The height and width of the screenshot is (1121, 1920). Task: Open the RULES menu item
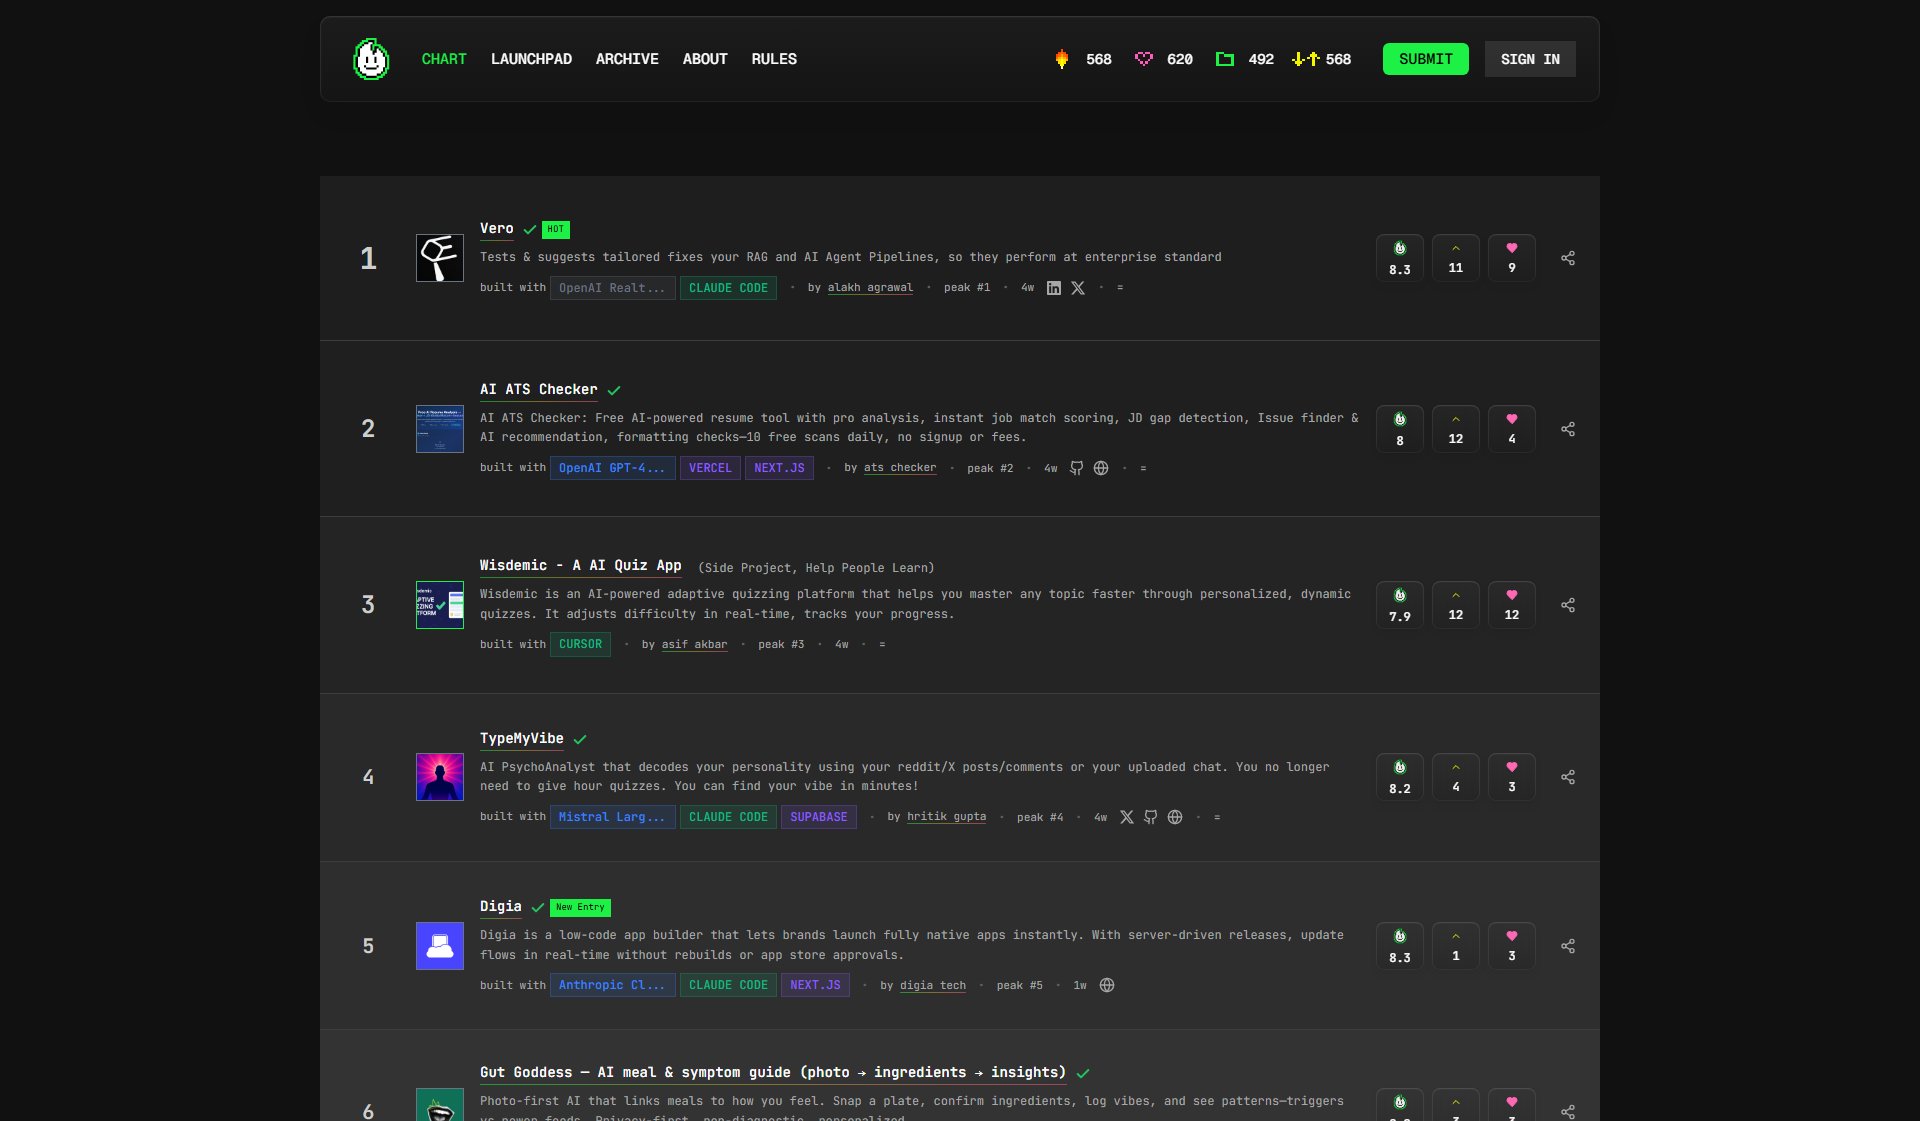774,59
